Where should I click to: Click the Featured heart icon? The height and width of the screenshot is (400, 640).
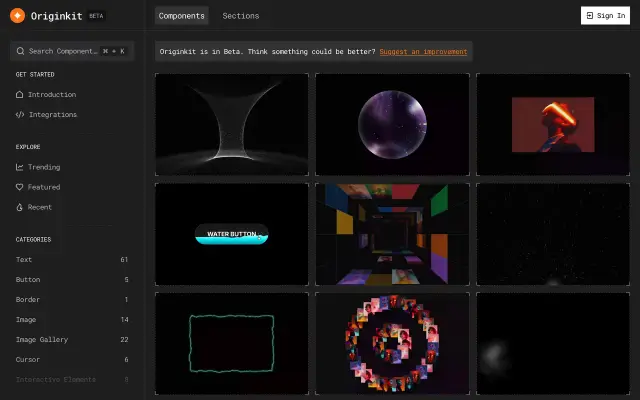(x=19, y=187)
